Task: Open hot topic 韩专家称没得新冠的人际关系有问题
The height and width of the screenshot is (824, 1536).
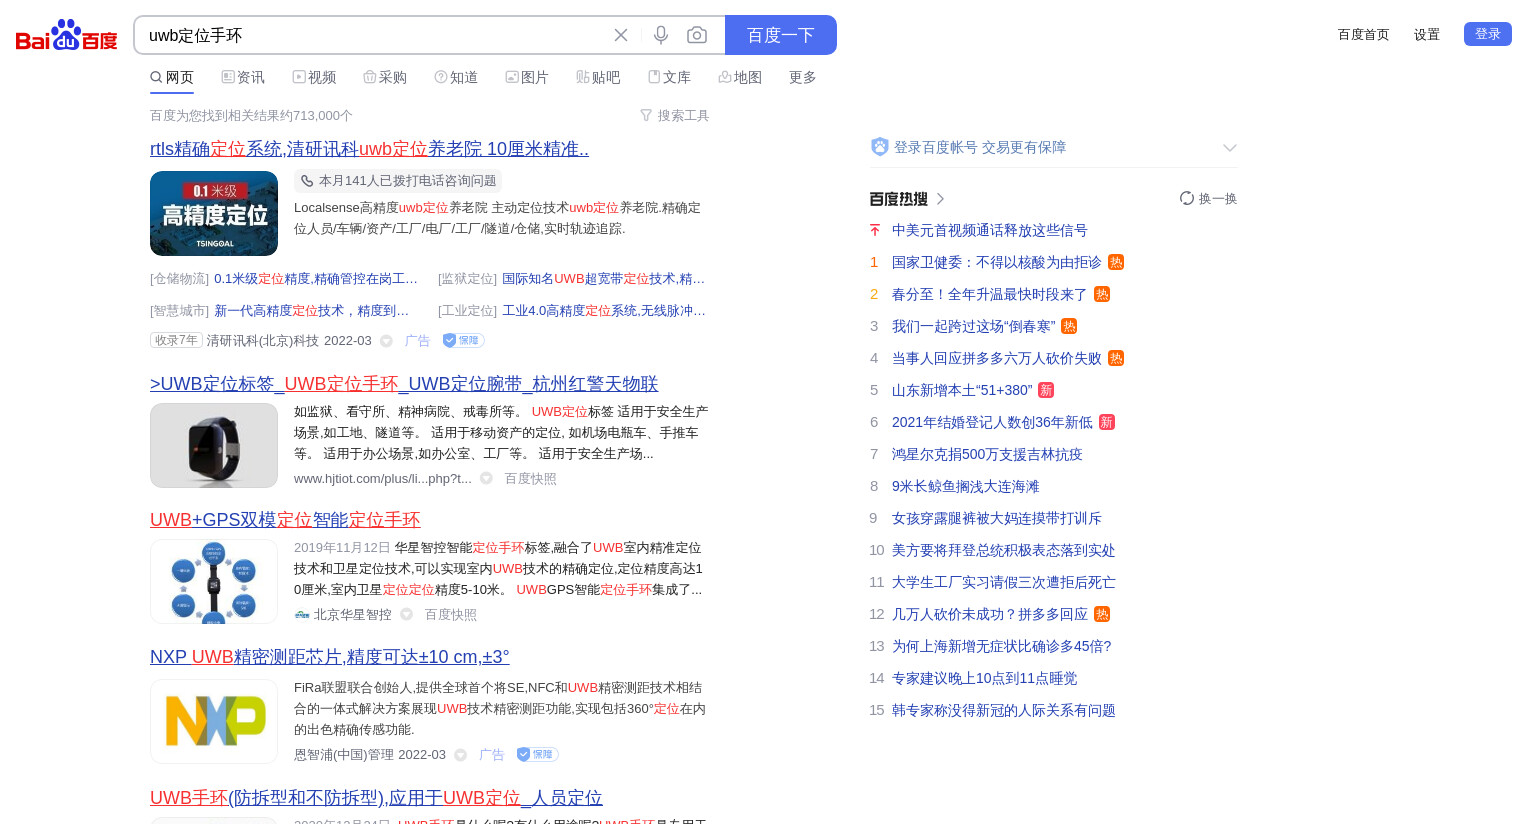Action: tap(1003, 710)
